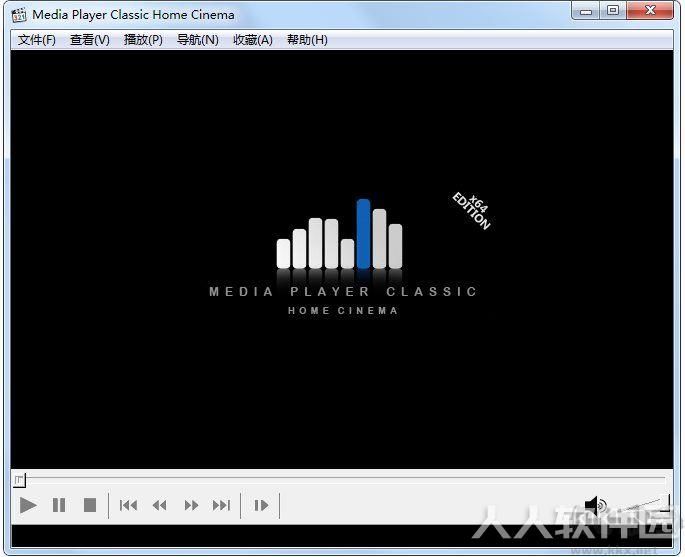Open the 文件(F) menu
The height and width of the screenshot is (557, 685).
[x=37, y=40]
